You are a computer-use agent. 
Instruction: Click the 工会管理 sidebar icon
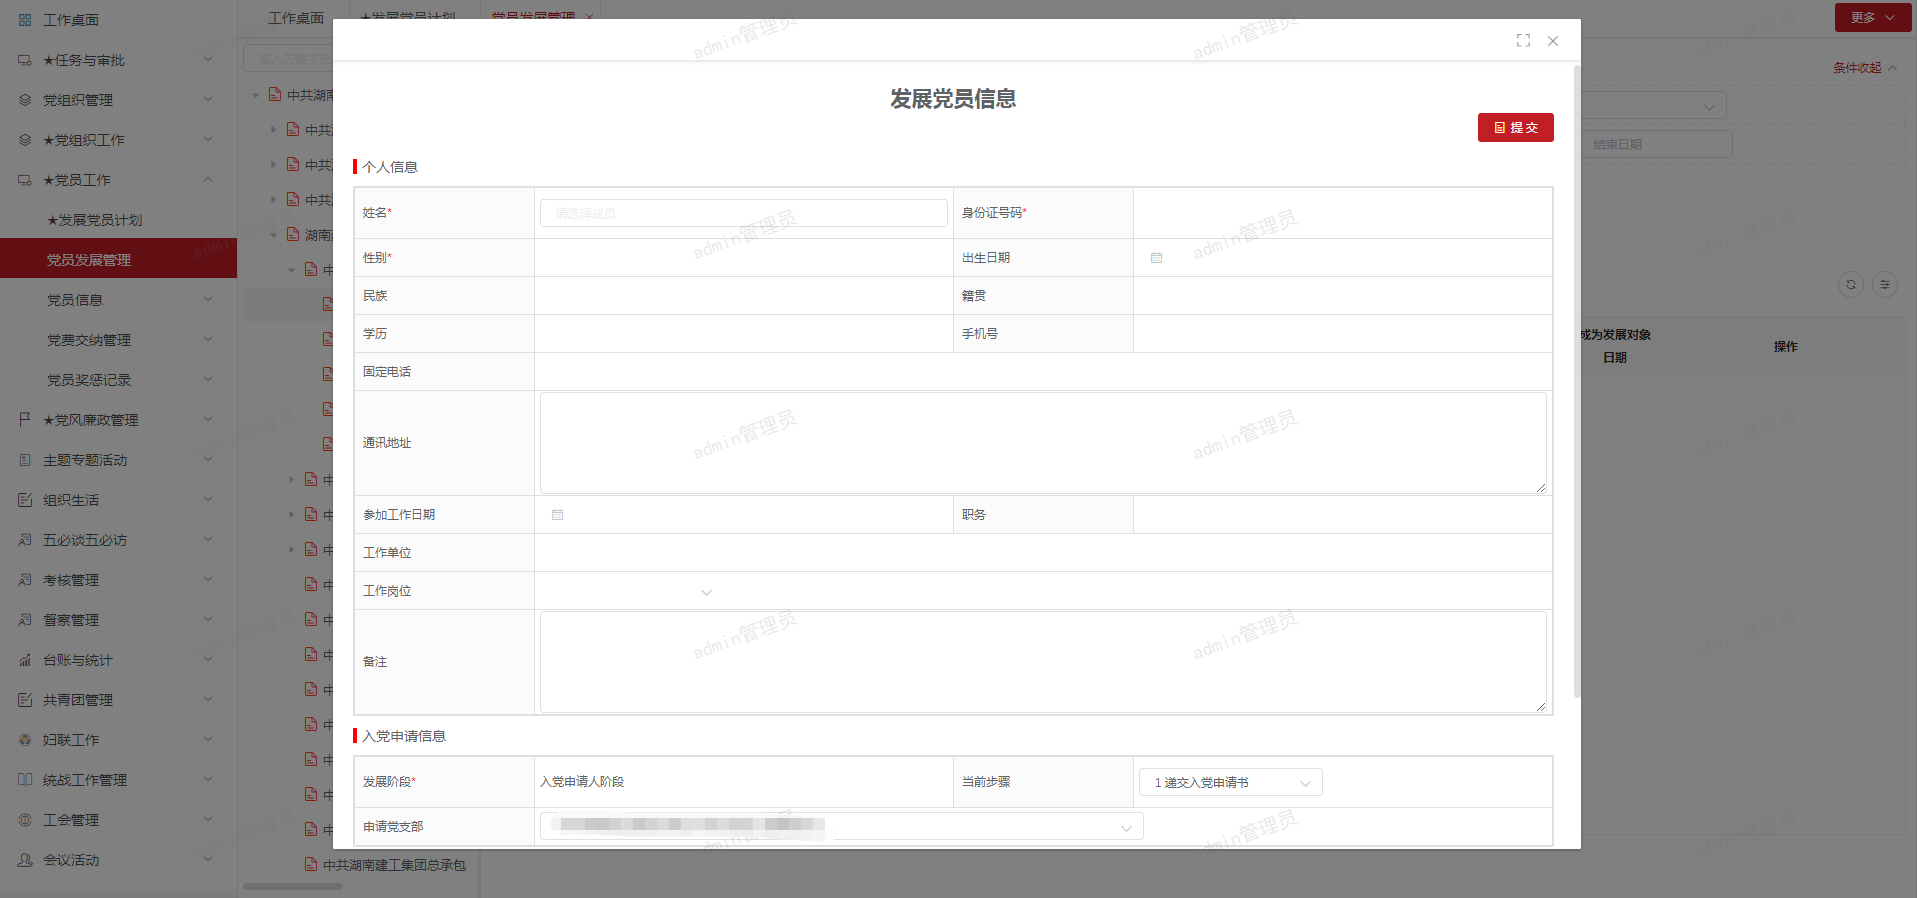(x=25, y=820)
